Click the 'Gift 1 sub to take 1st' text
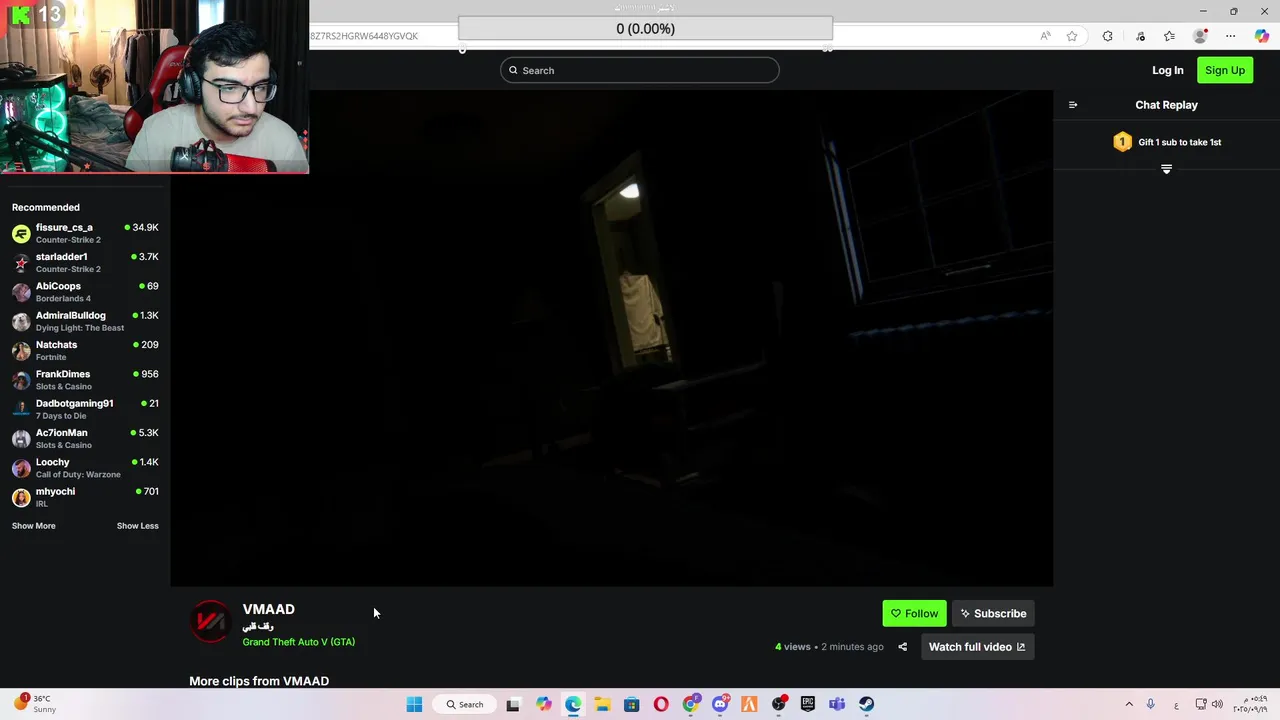This screenshot has width=1280, height=720. point(1179,142)
